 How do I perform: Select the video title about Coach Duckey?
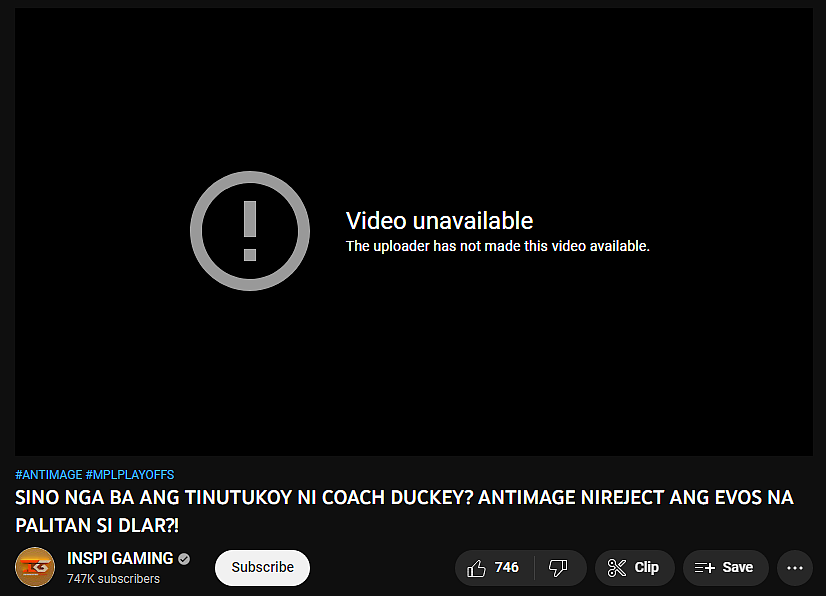pyautogui.click(x=404, y=511)
